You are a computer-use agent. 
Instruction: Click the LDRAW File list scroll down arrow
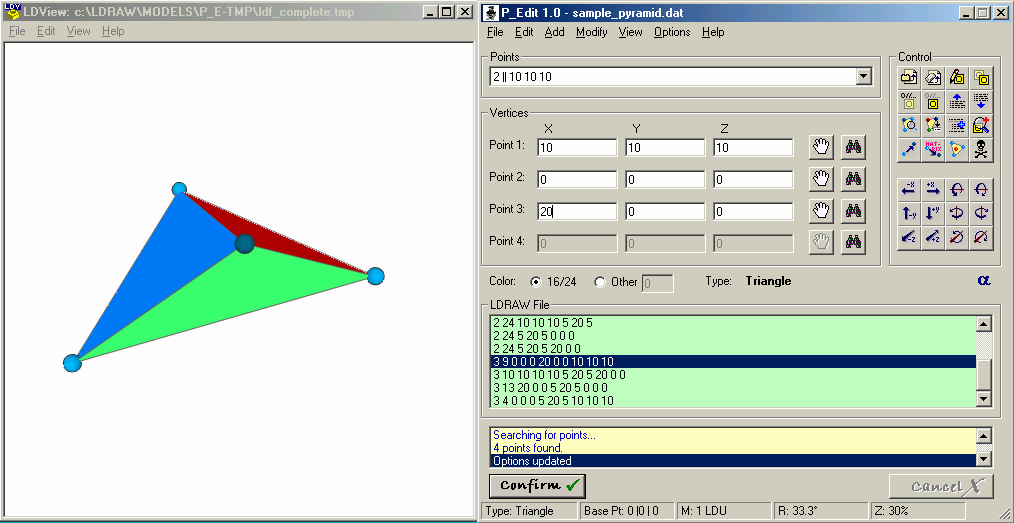[x=983, y=399]
